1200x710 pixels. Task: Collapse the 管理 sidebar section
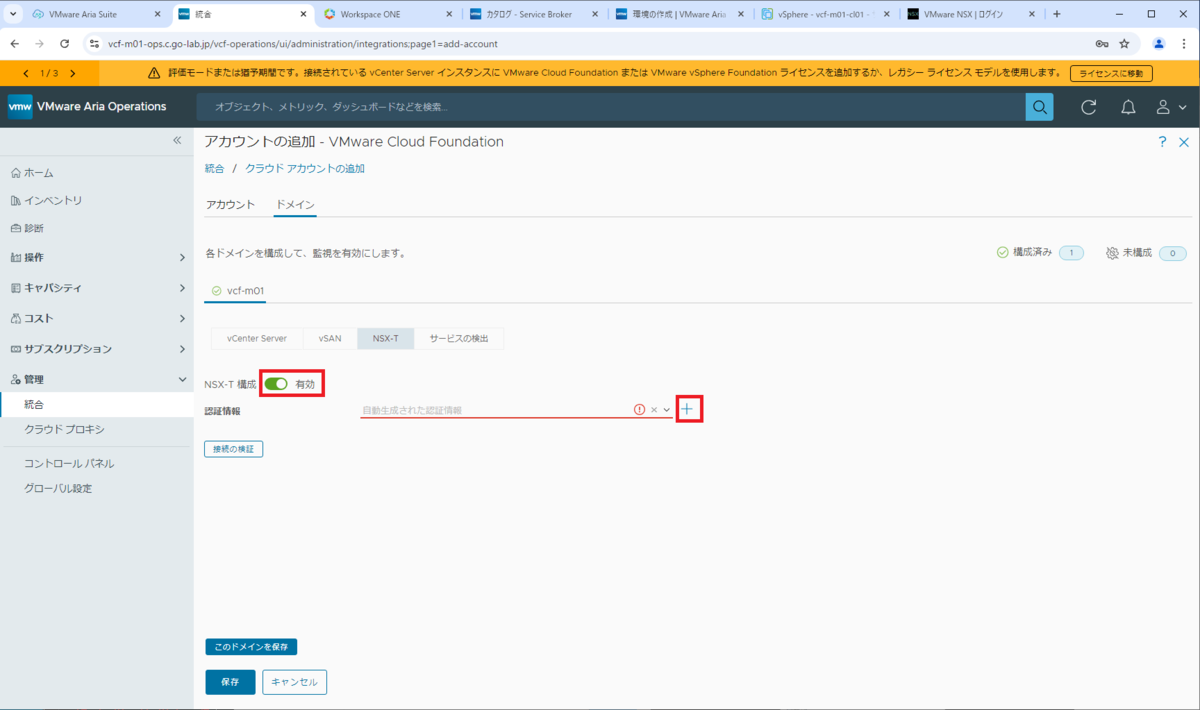point(182,380)
